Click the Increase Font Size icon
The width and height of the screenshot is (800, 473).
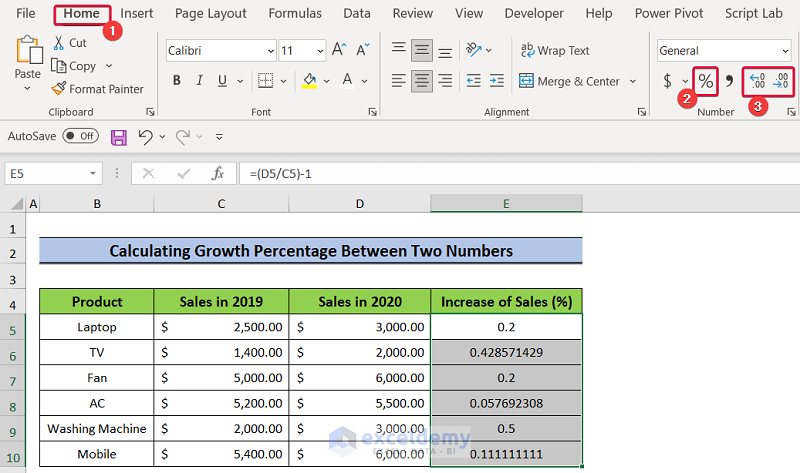click(339, 50)
